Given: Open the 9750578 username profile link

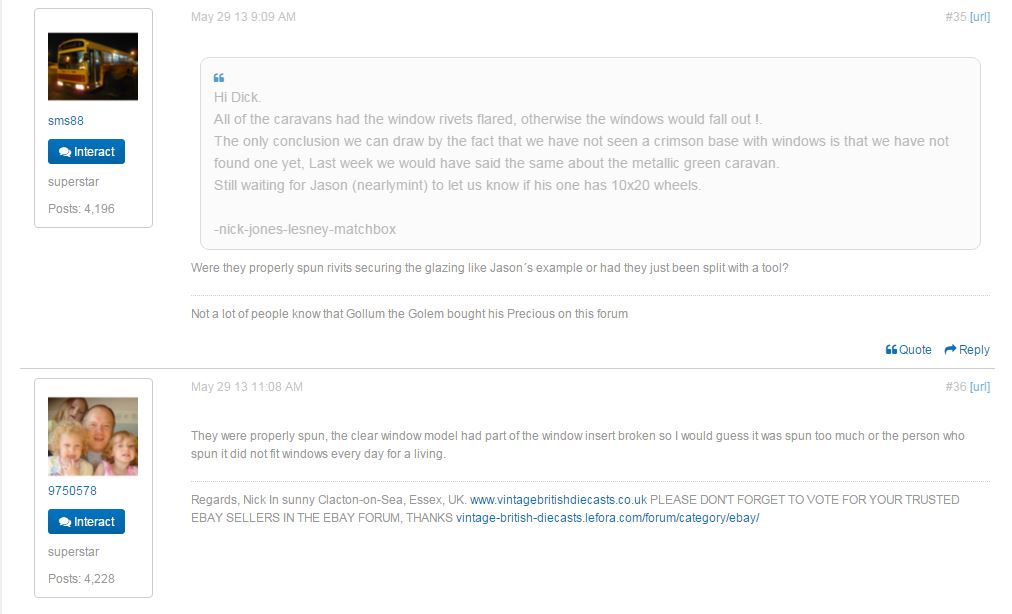Looking at the screenshot, I should click(73, 491).
